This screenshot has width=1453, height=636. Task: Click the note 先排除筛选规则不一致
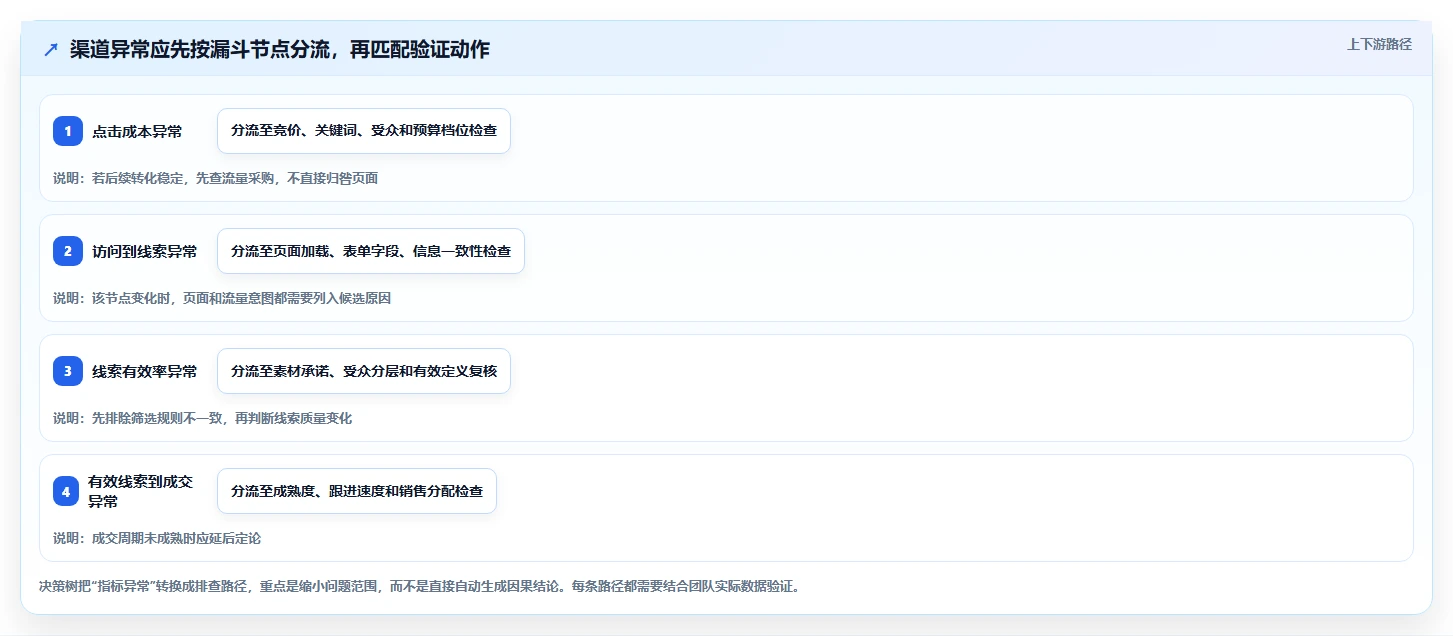202,418
